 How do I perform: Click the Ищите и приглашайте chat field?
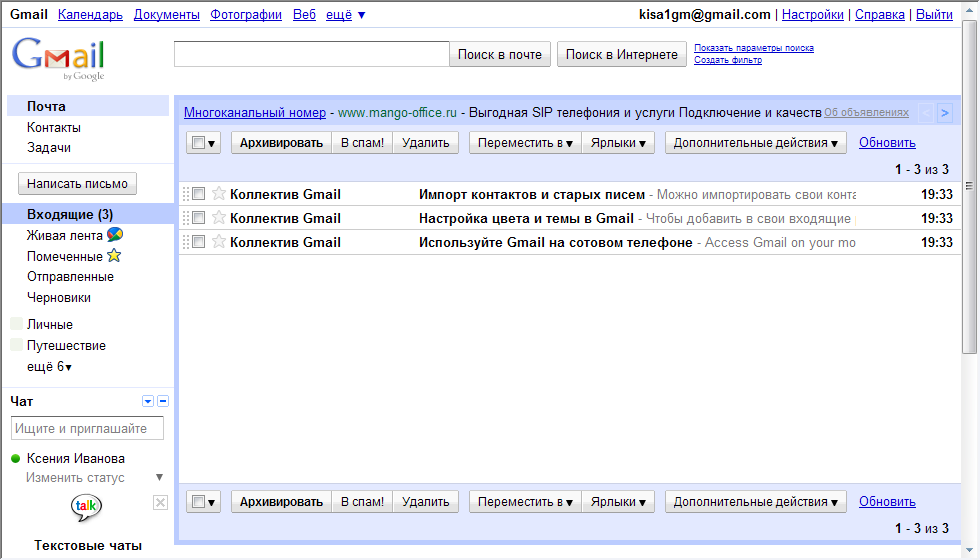(88, 428)
